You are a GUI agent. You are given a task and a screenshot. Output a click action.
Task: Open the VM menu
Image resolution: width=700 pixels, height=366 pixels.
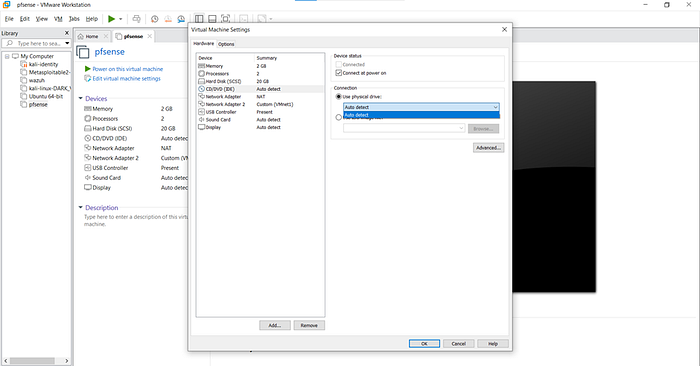[x=58, y=19]
